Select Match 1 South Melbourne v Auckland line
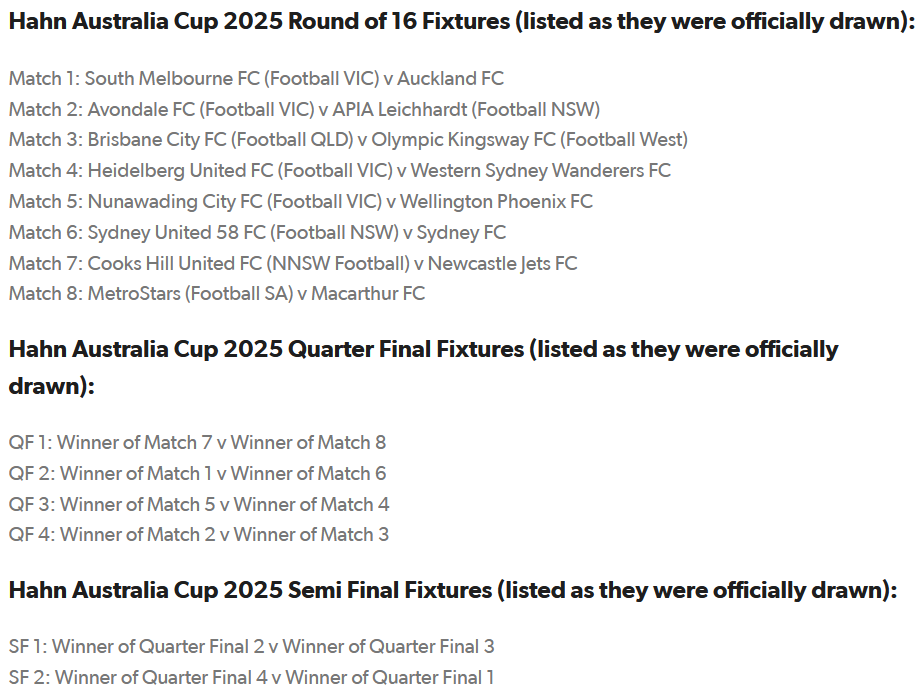921x698 pixels. coord(256,79)
